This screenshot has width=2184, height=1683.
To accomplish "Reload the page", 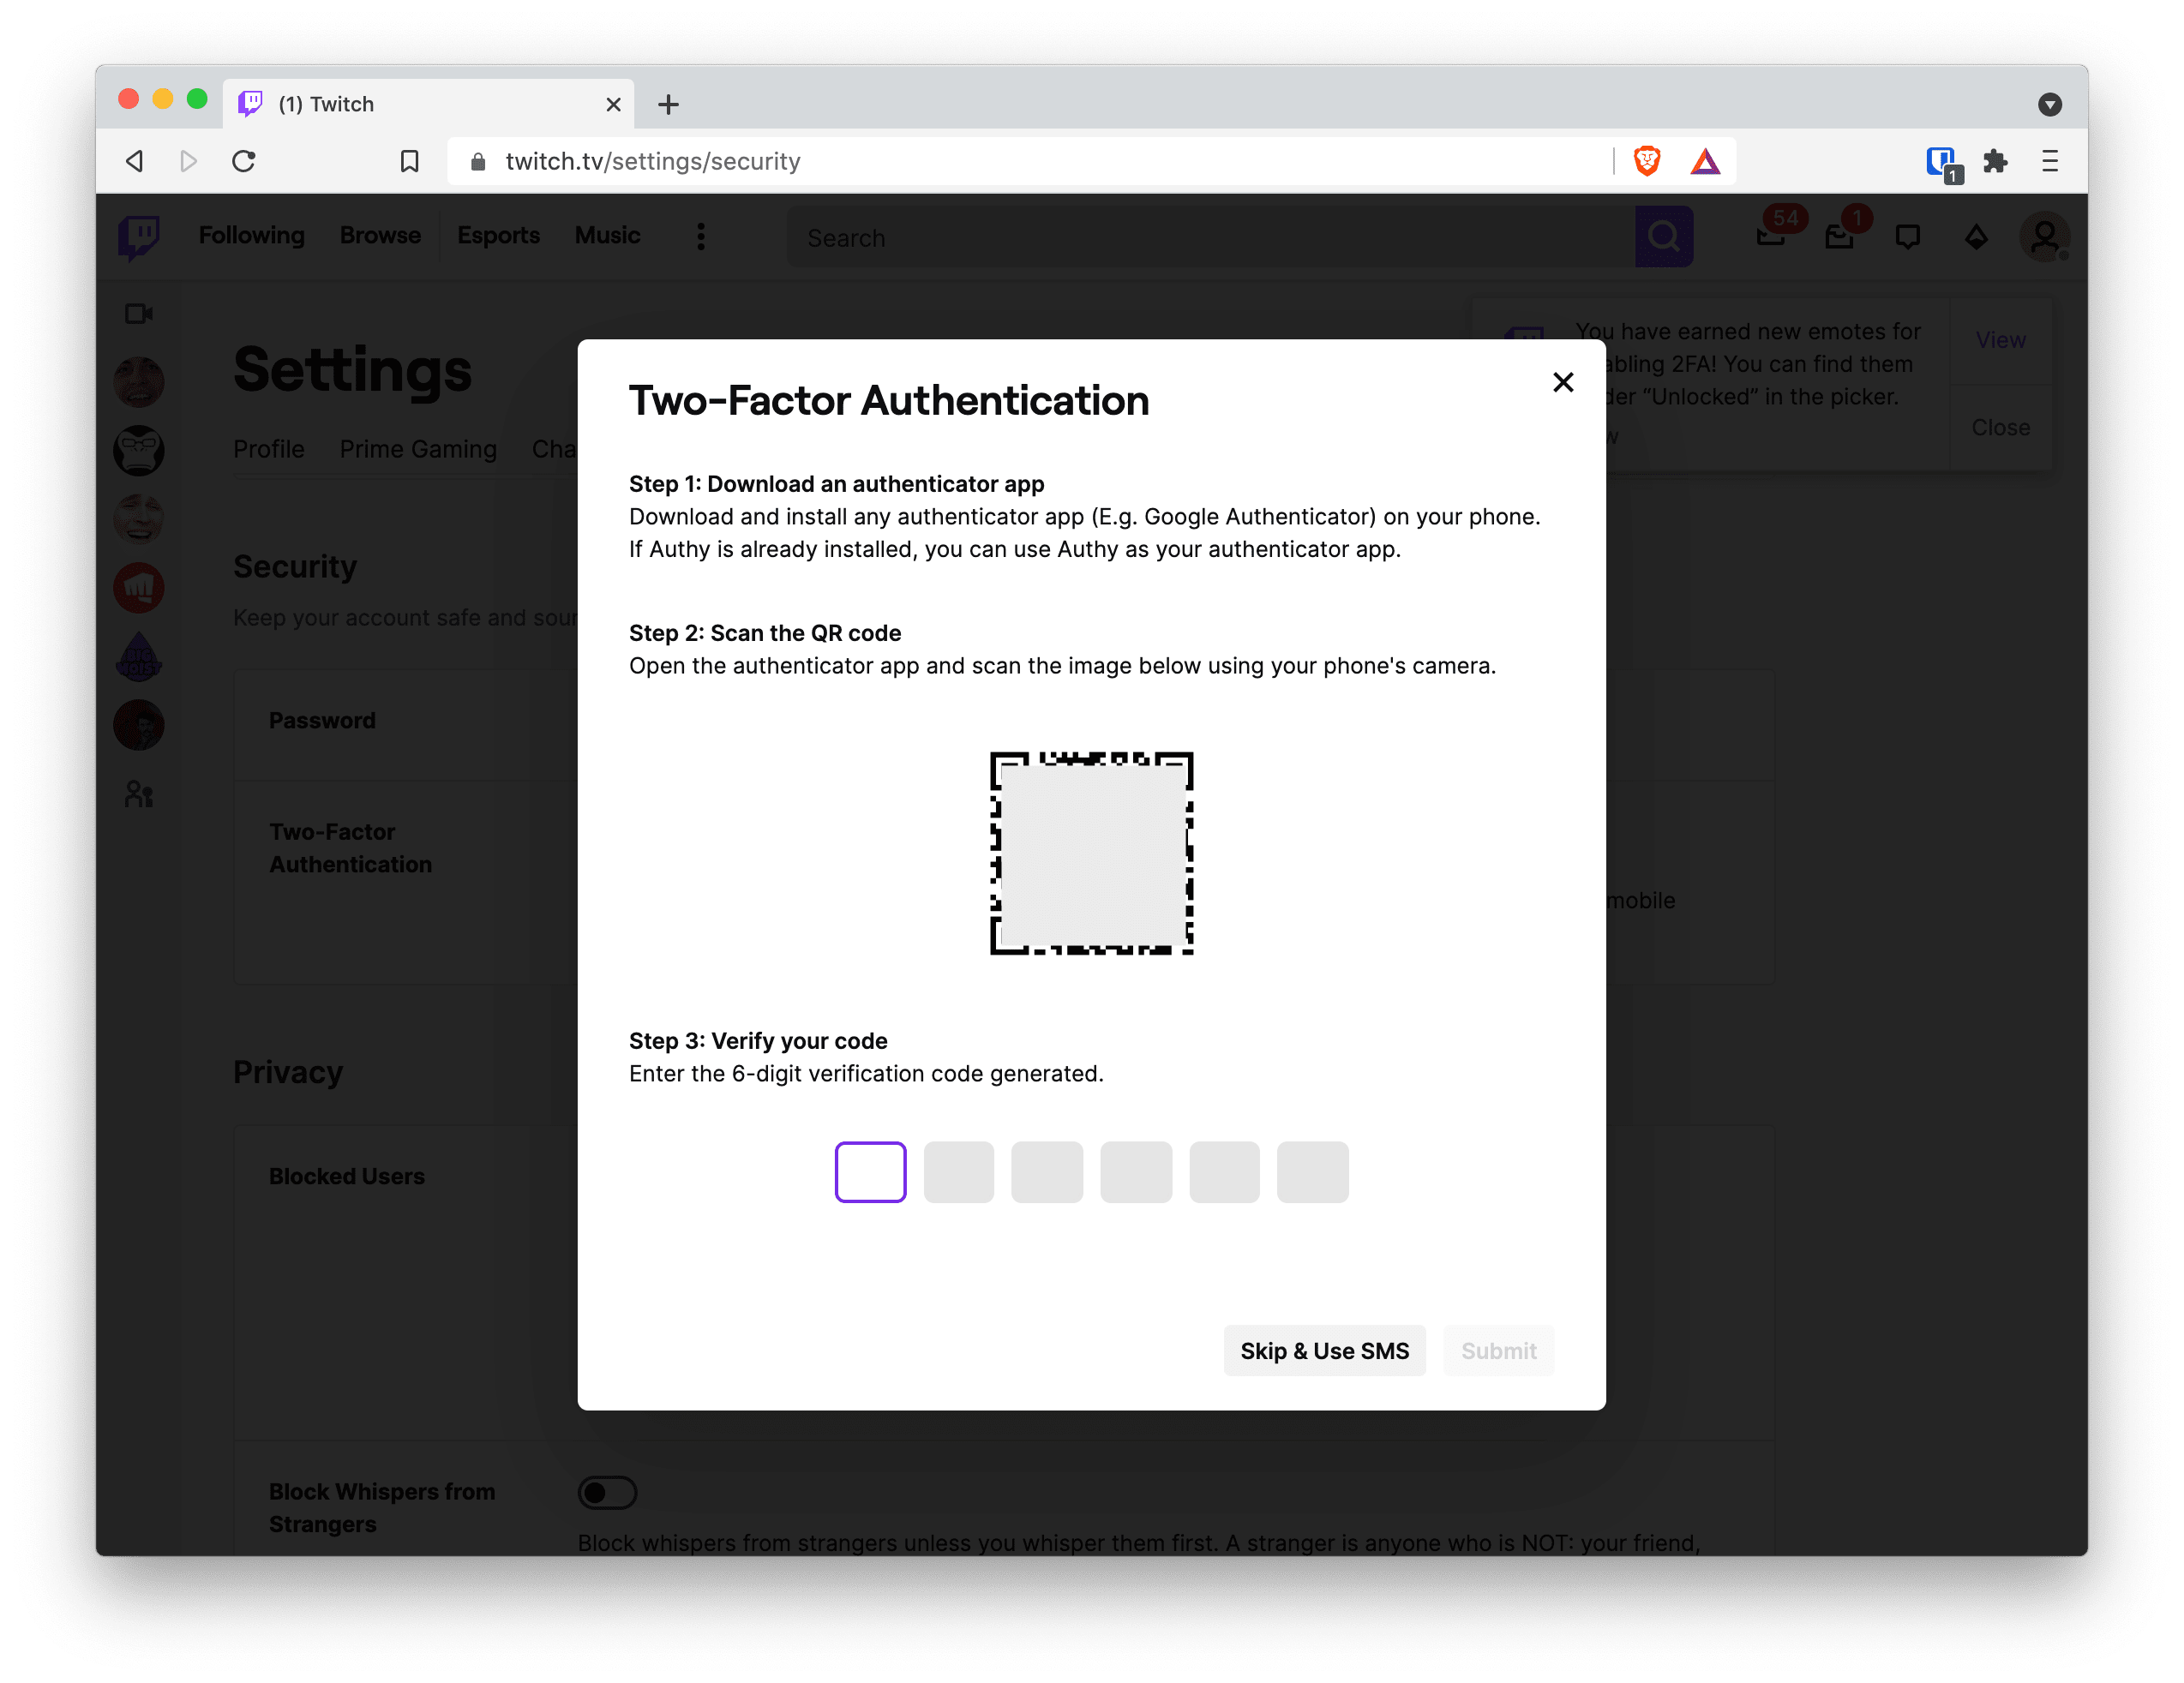I will tap(244, 161).
